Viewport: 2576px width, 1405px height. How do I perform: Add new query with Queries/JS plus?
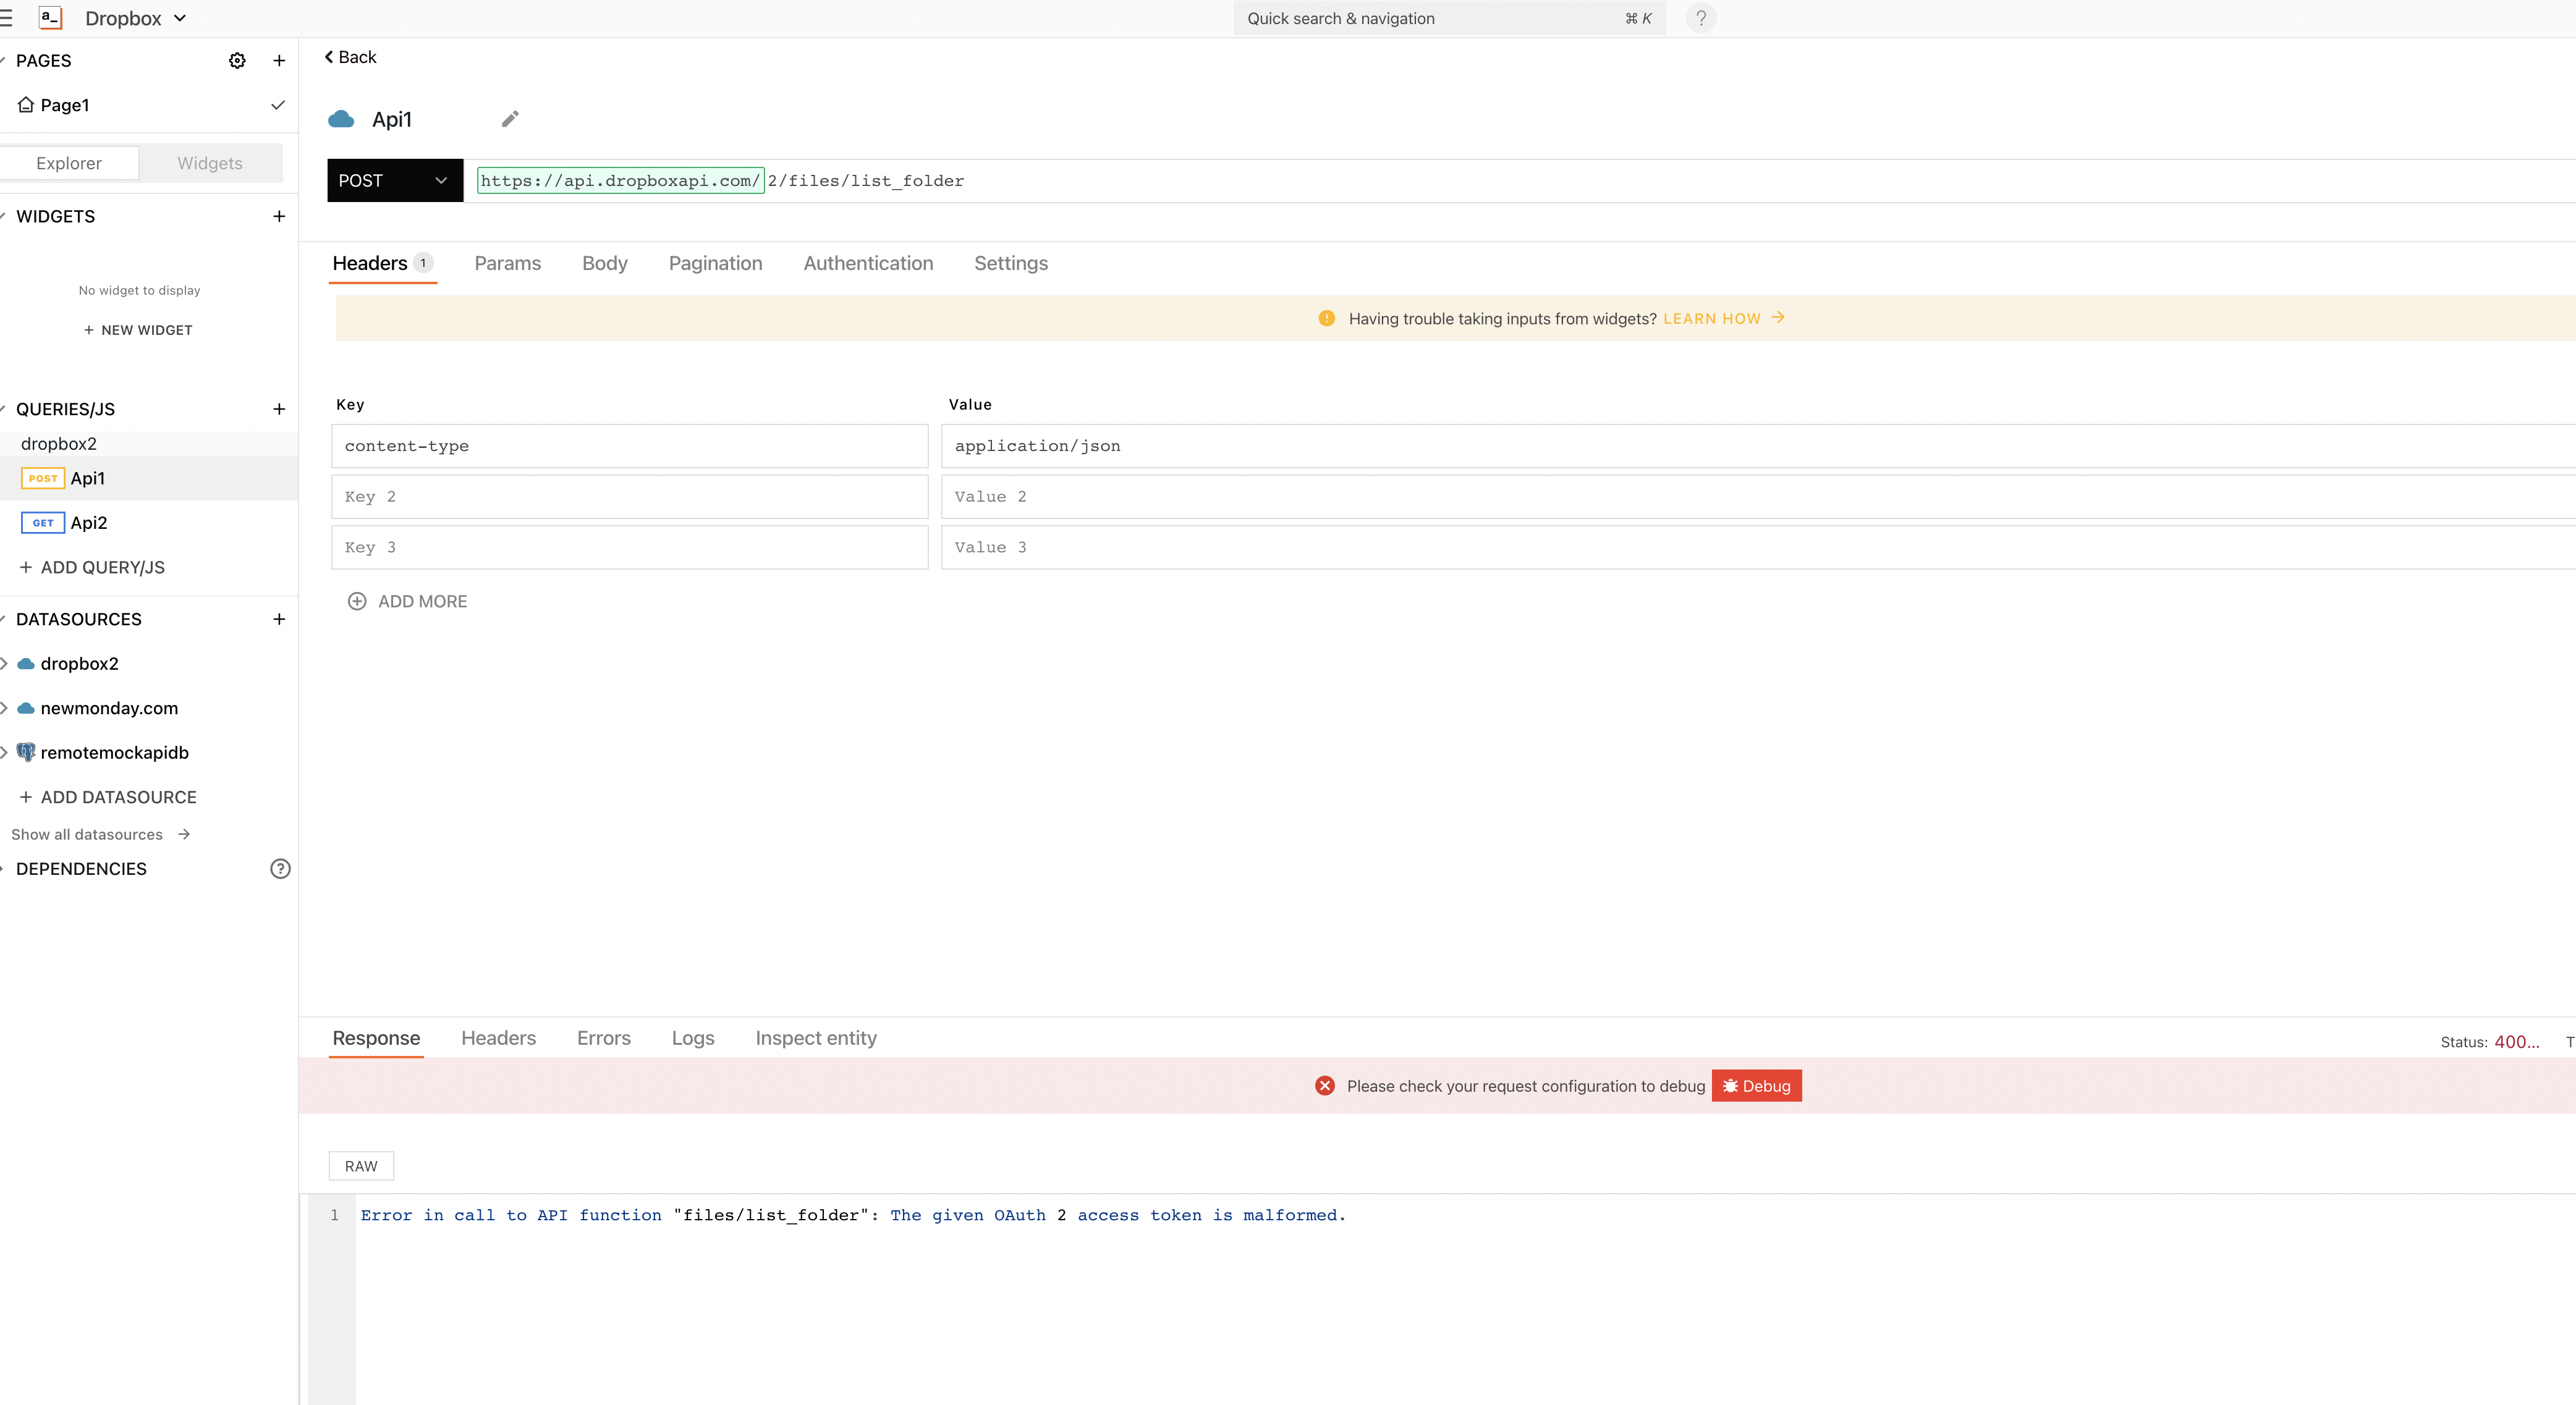tap(279, 409)
